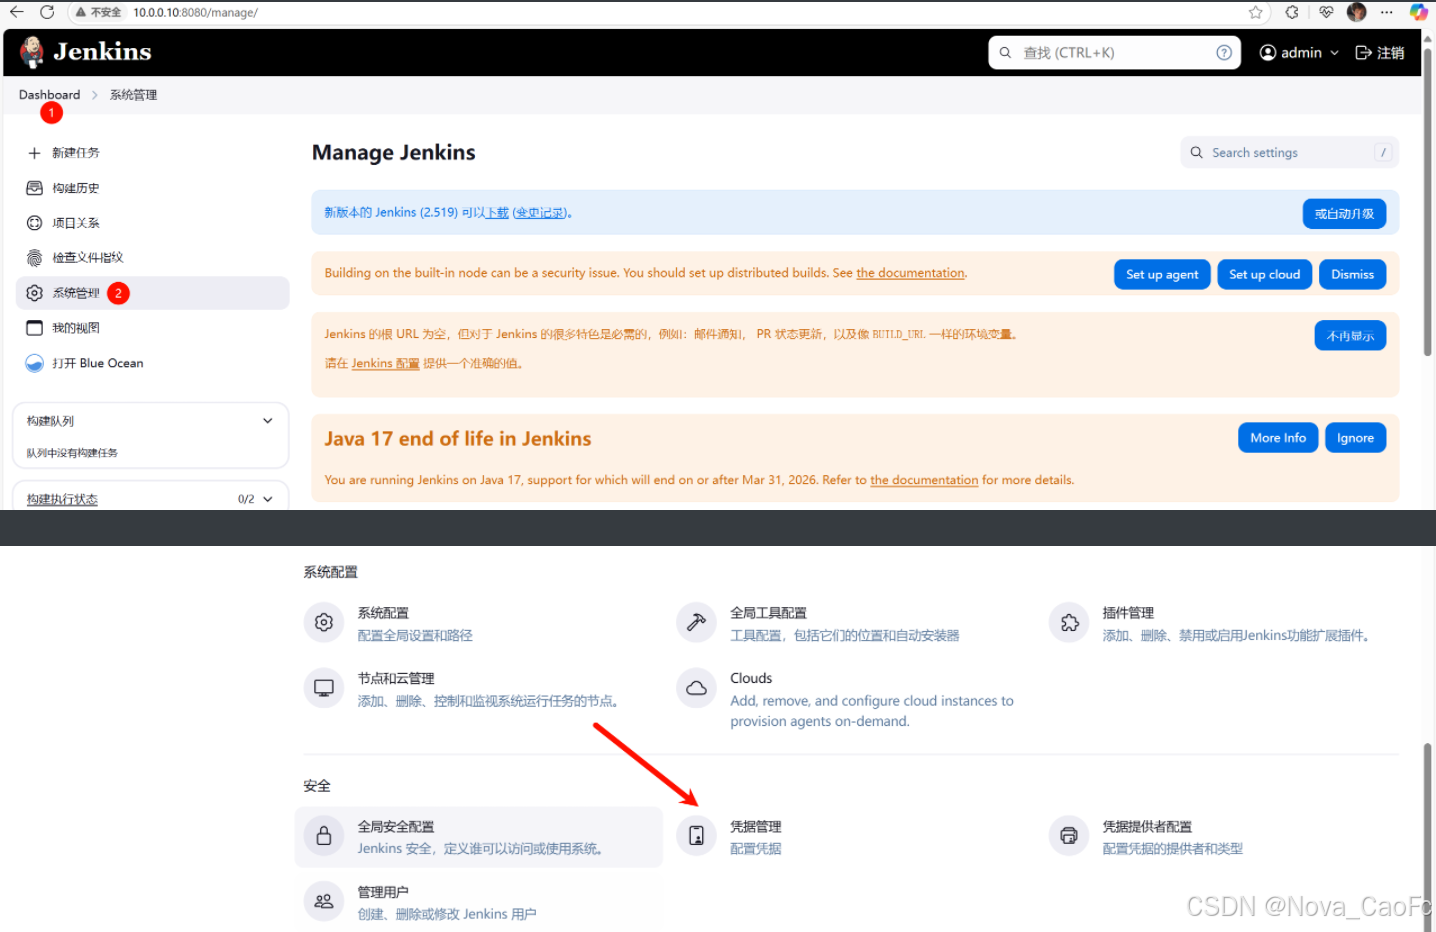Open the admin user dropdown
This screenshot has width=1436, height=932.
coord(1299,53)
